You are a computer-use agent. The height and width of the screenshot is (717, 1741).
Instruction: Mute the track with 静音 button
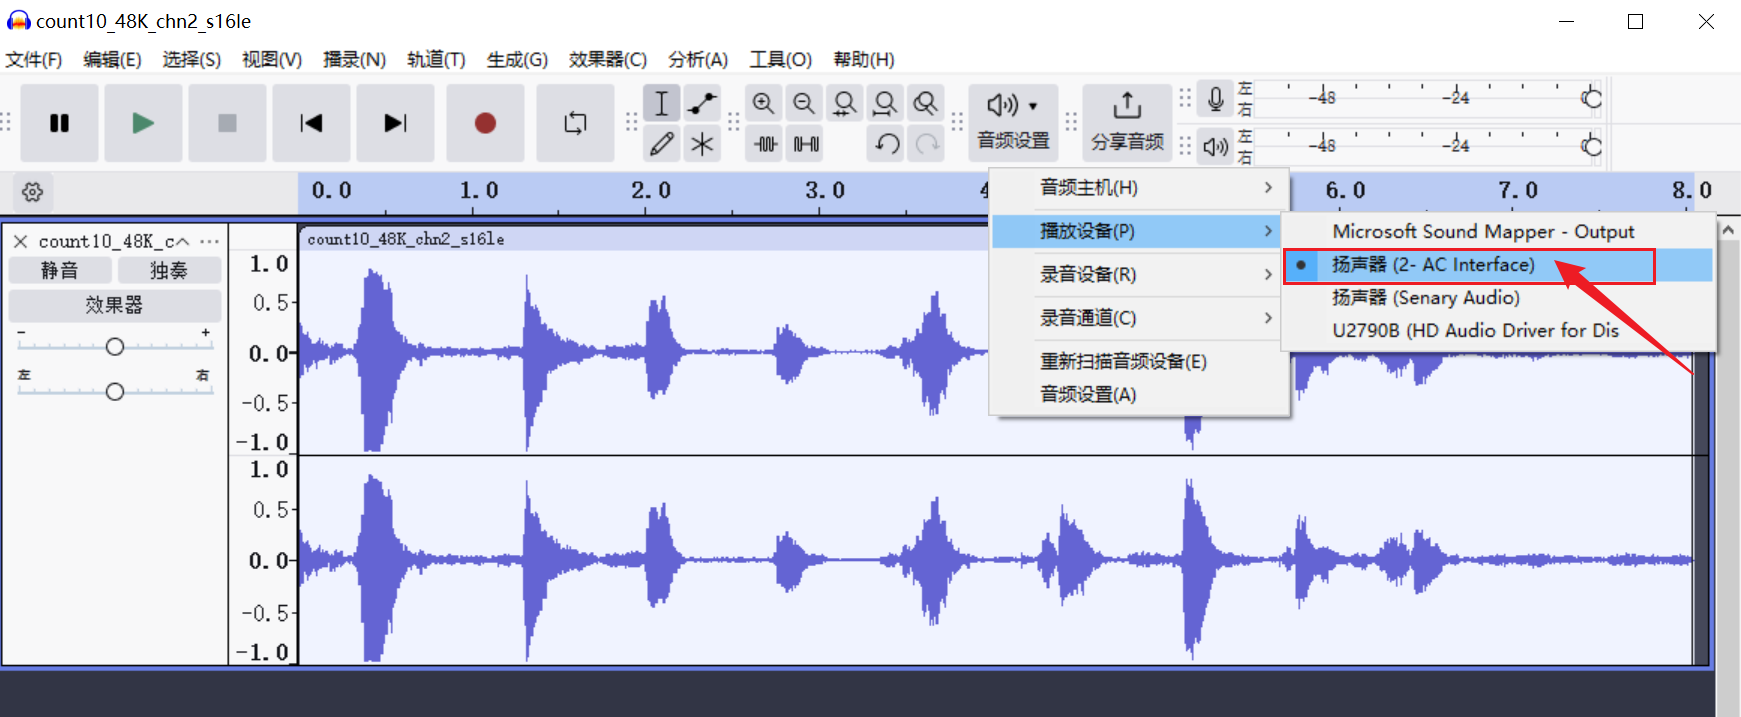(x=59, y=270)
